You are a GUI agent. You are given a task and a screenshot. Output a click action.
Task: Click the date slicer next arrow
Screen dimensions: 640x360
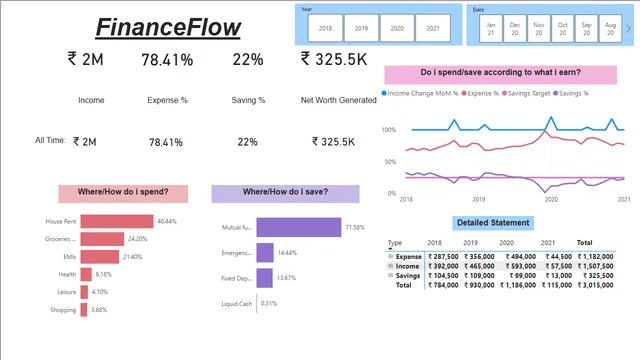[x=629, y=29]
